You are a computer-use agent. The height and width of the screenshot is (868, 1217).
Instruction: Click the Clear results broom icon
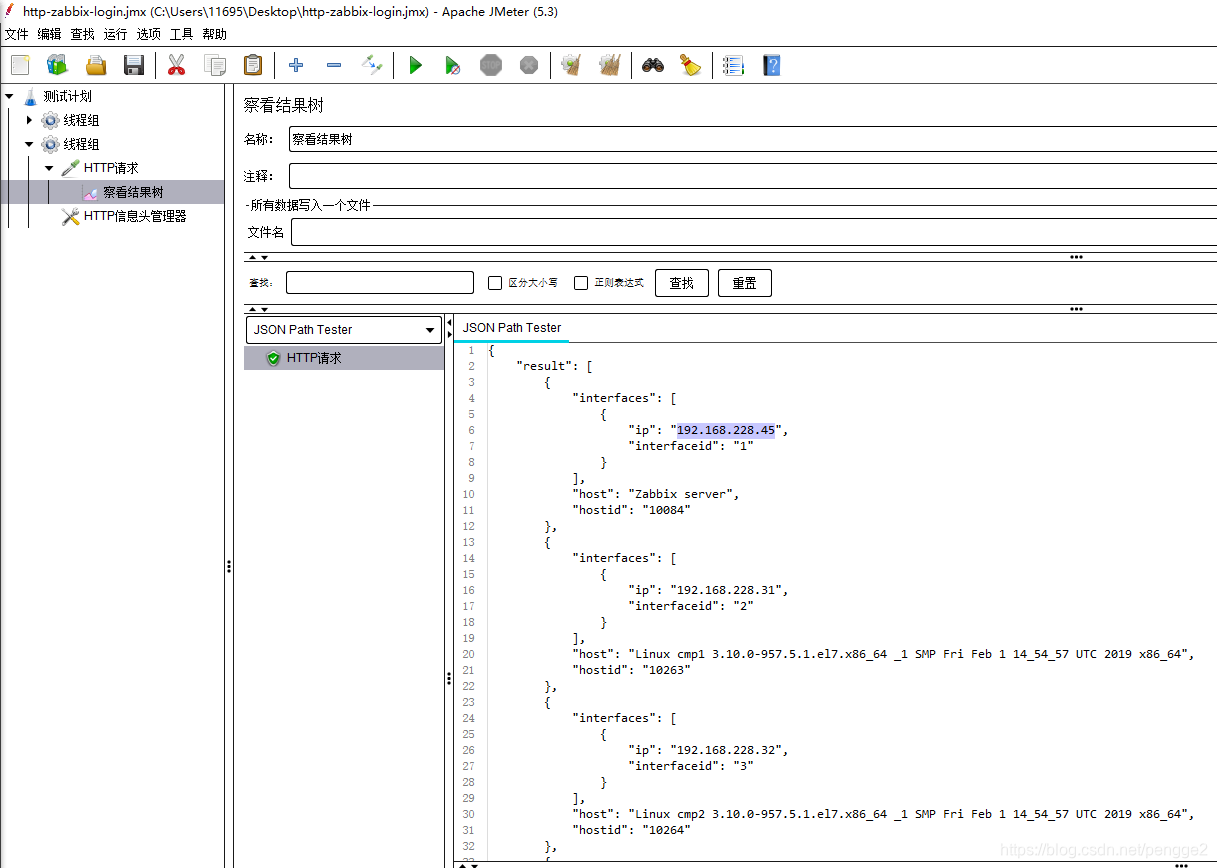click(572, 65)
